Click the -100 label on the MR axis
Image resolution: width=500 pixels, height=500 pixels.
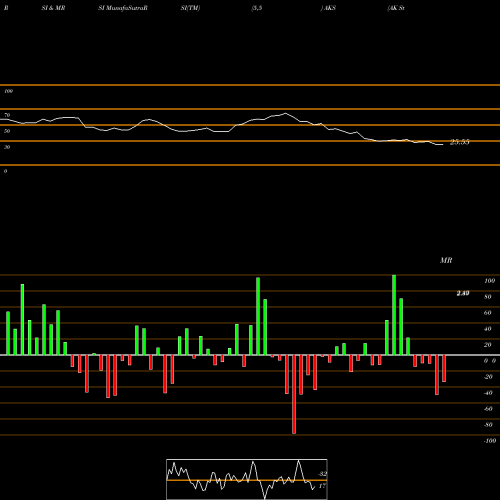[490, 441]
